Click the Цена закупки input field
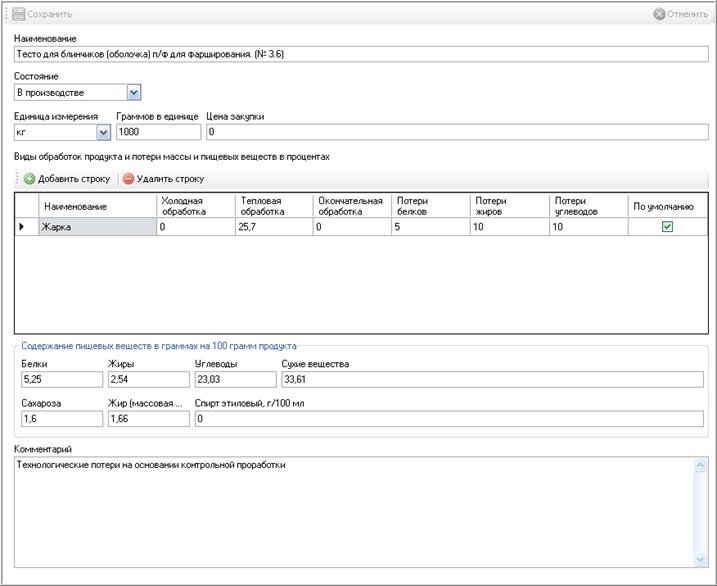This screenshot has height=586, width=717. [x=457, y=132]
